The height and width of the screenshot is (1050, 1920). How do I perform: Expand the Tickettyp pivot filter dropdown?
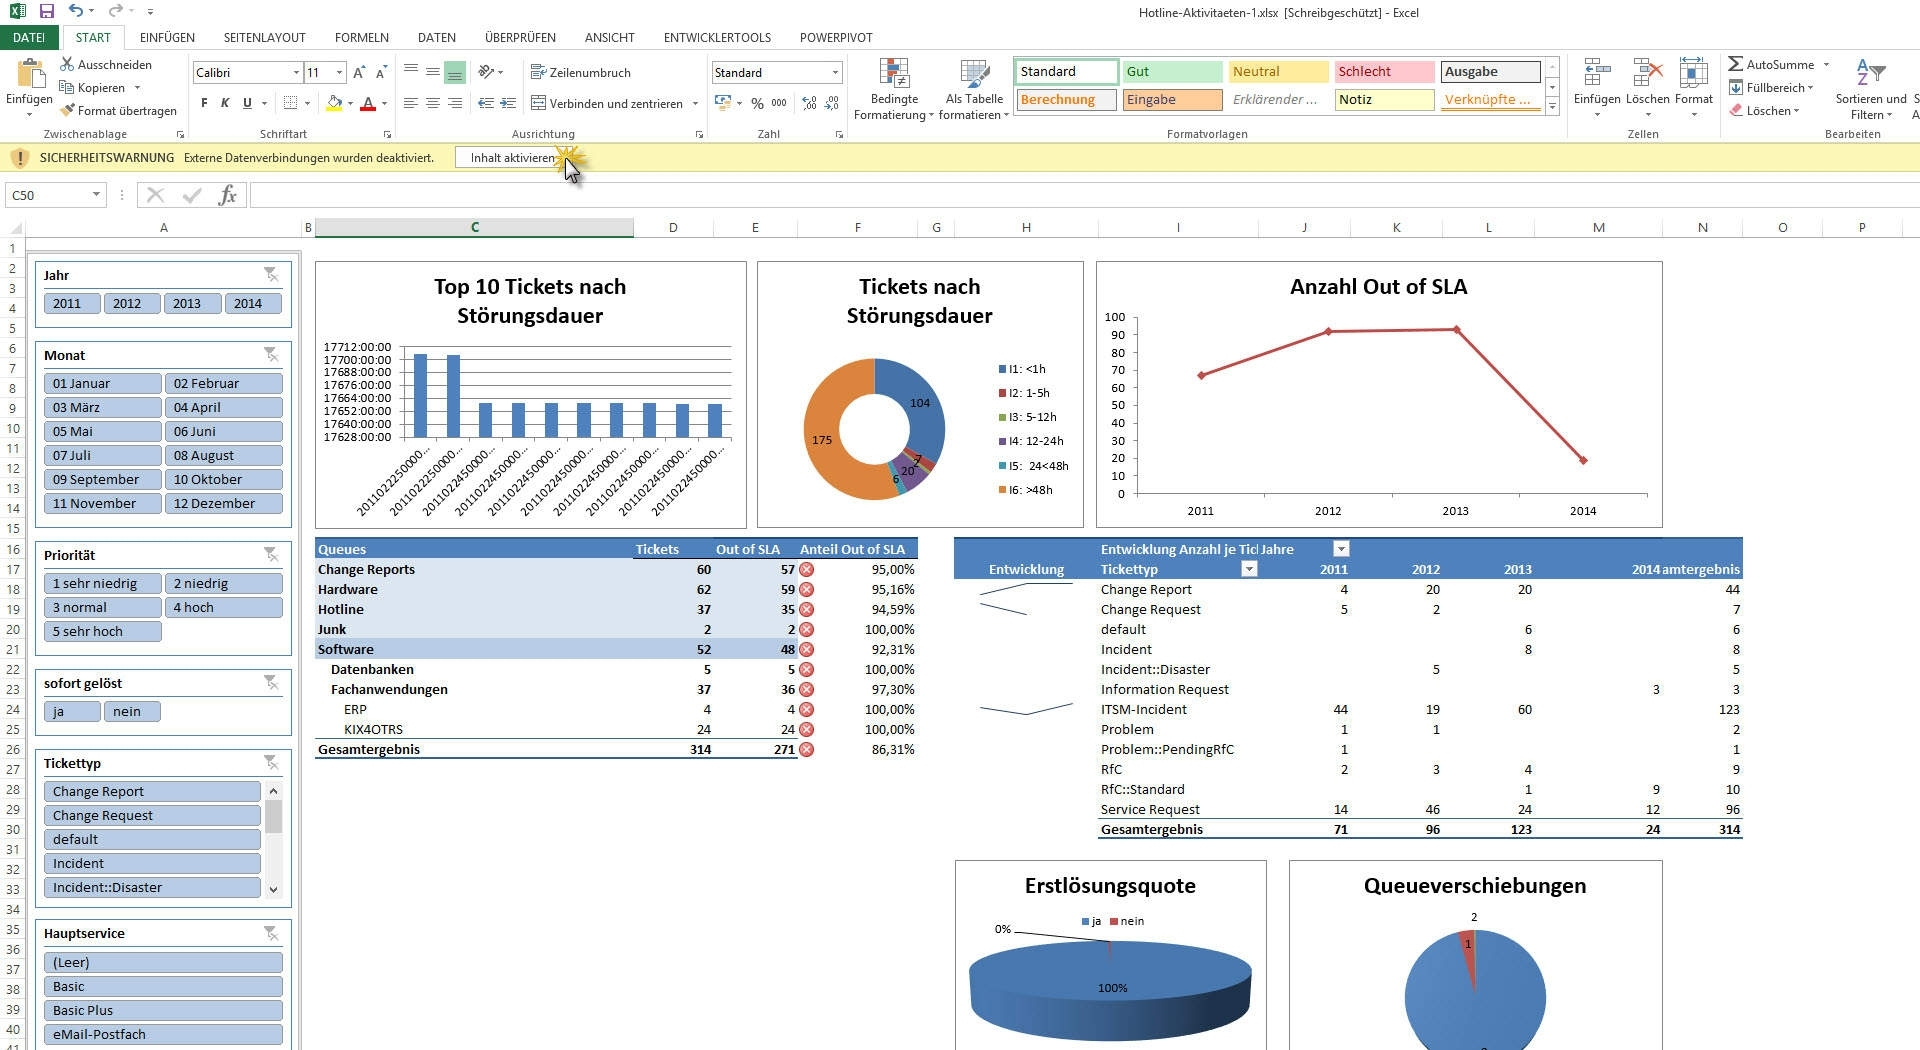click(x=1248, y=569)
